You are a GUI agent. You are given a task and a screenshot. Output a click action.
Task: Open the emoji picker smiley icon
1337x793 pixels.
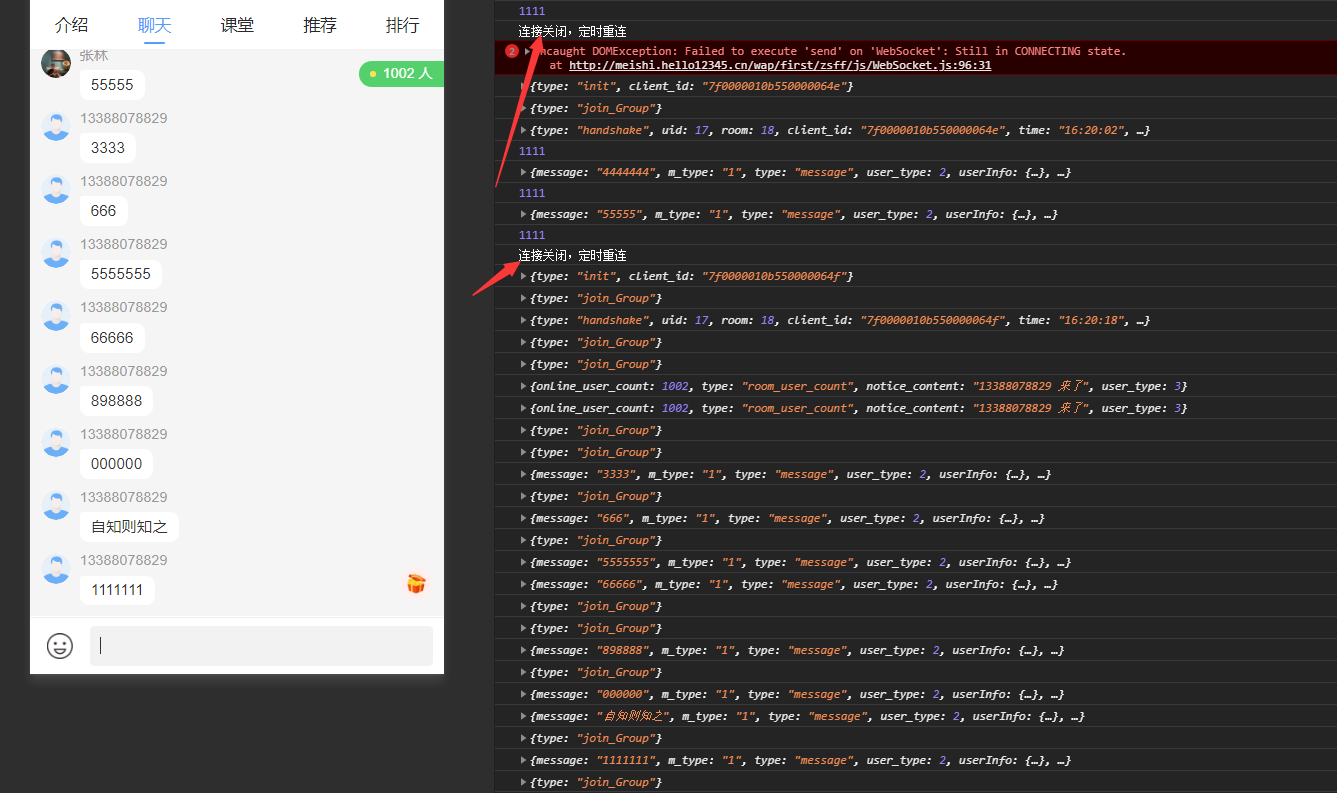[60, 646]
